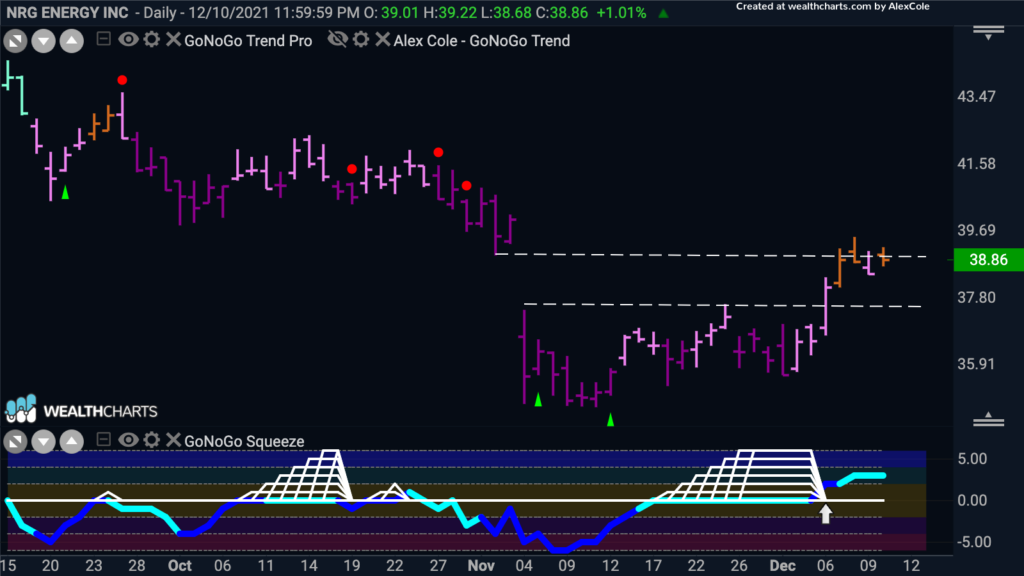Screen dimensions: 1024x576
Task: Click the -5.00 squeeze axis label
Action: 972,542
